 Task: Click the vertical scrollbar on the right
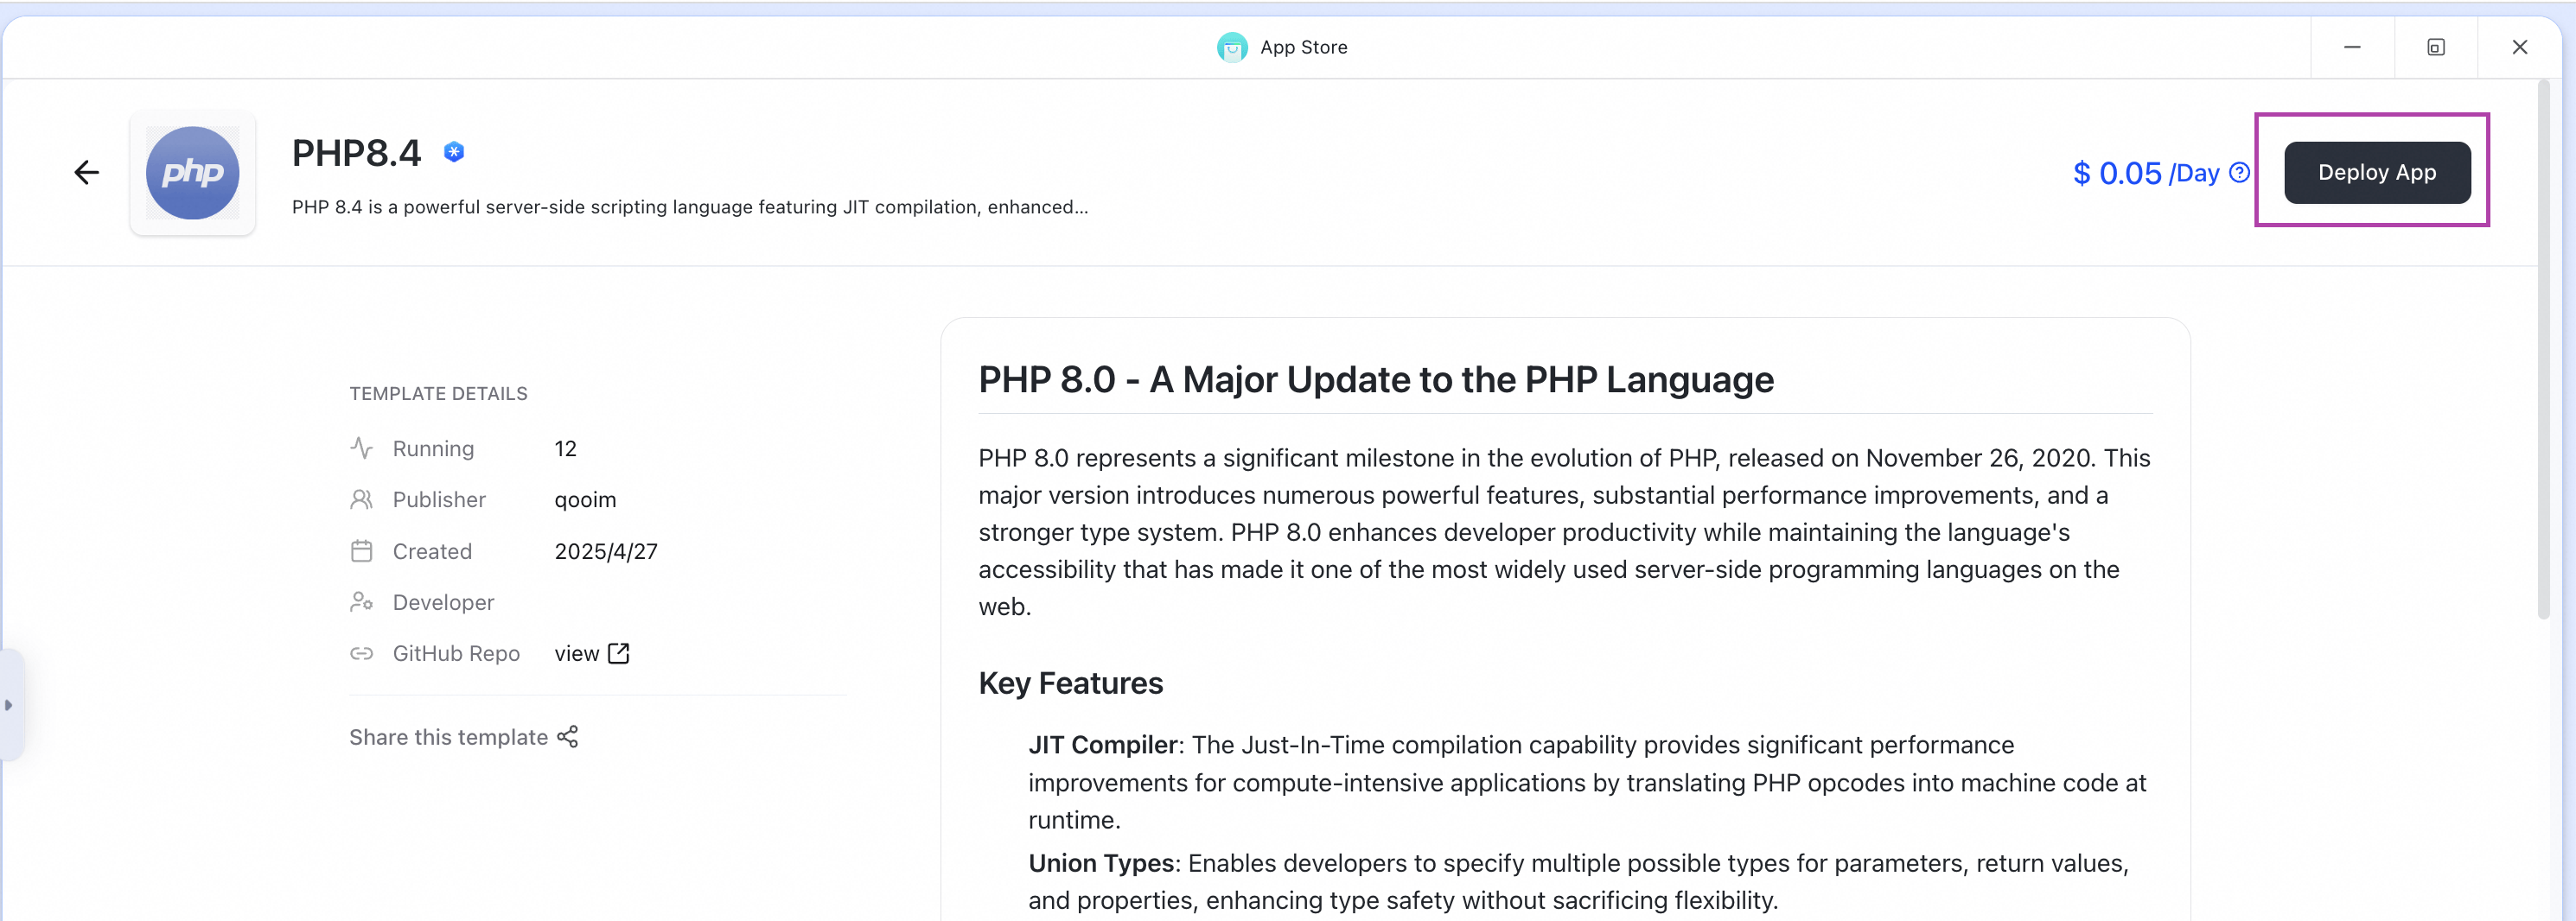click(2543, 350)
